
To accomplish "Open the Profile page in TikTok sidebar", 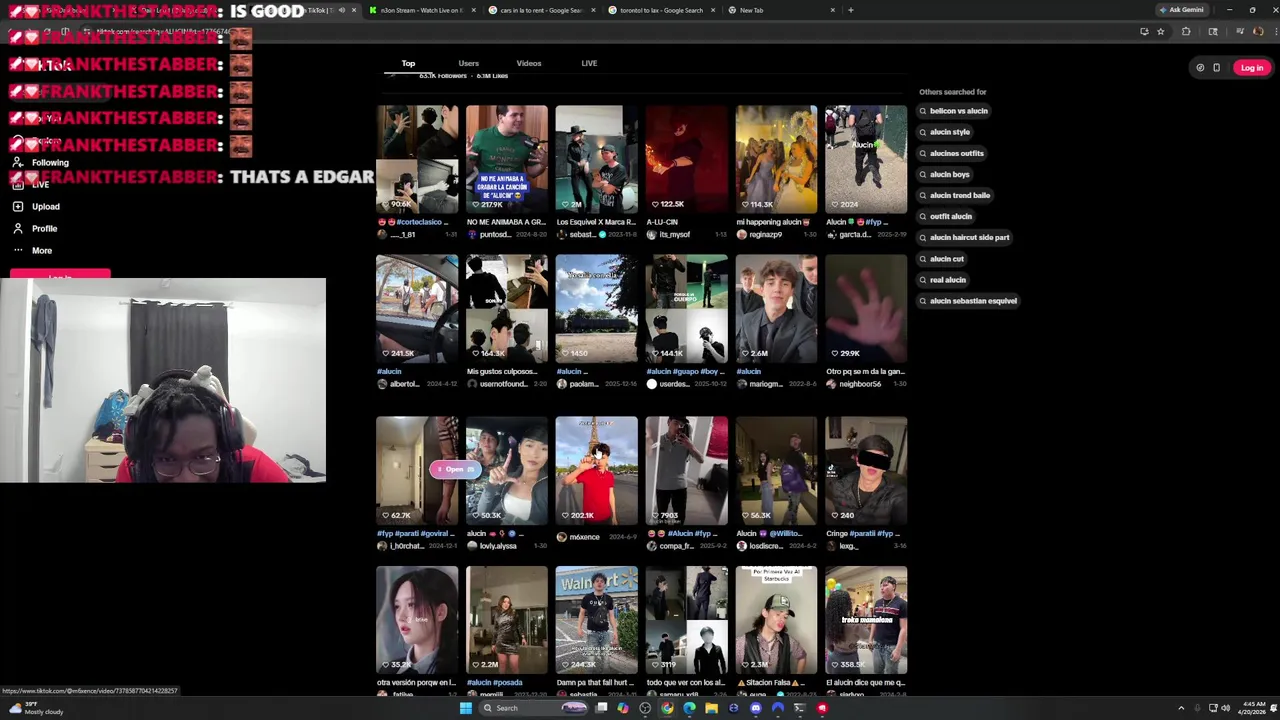I will [x=35, y=228].
